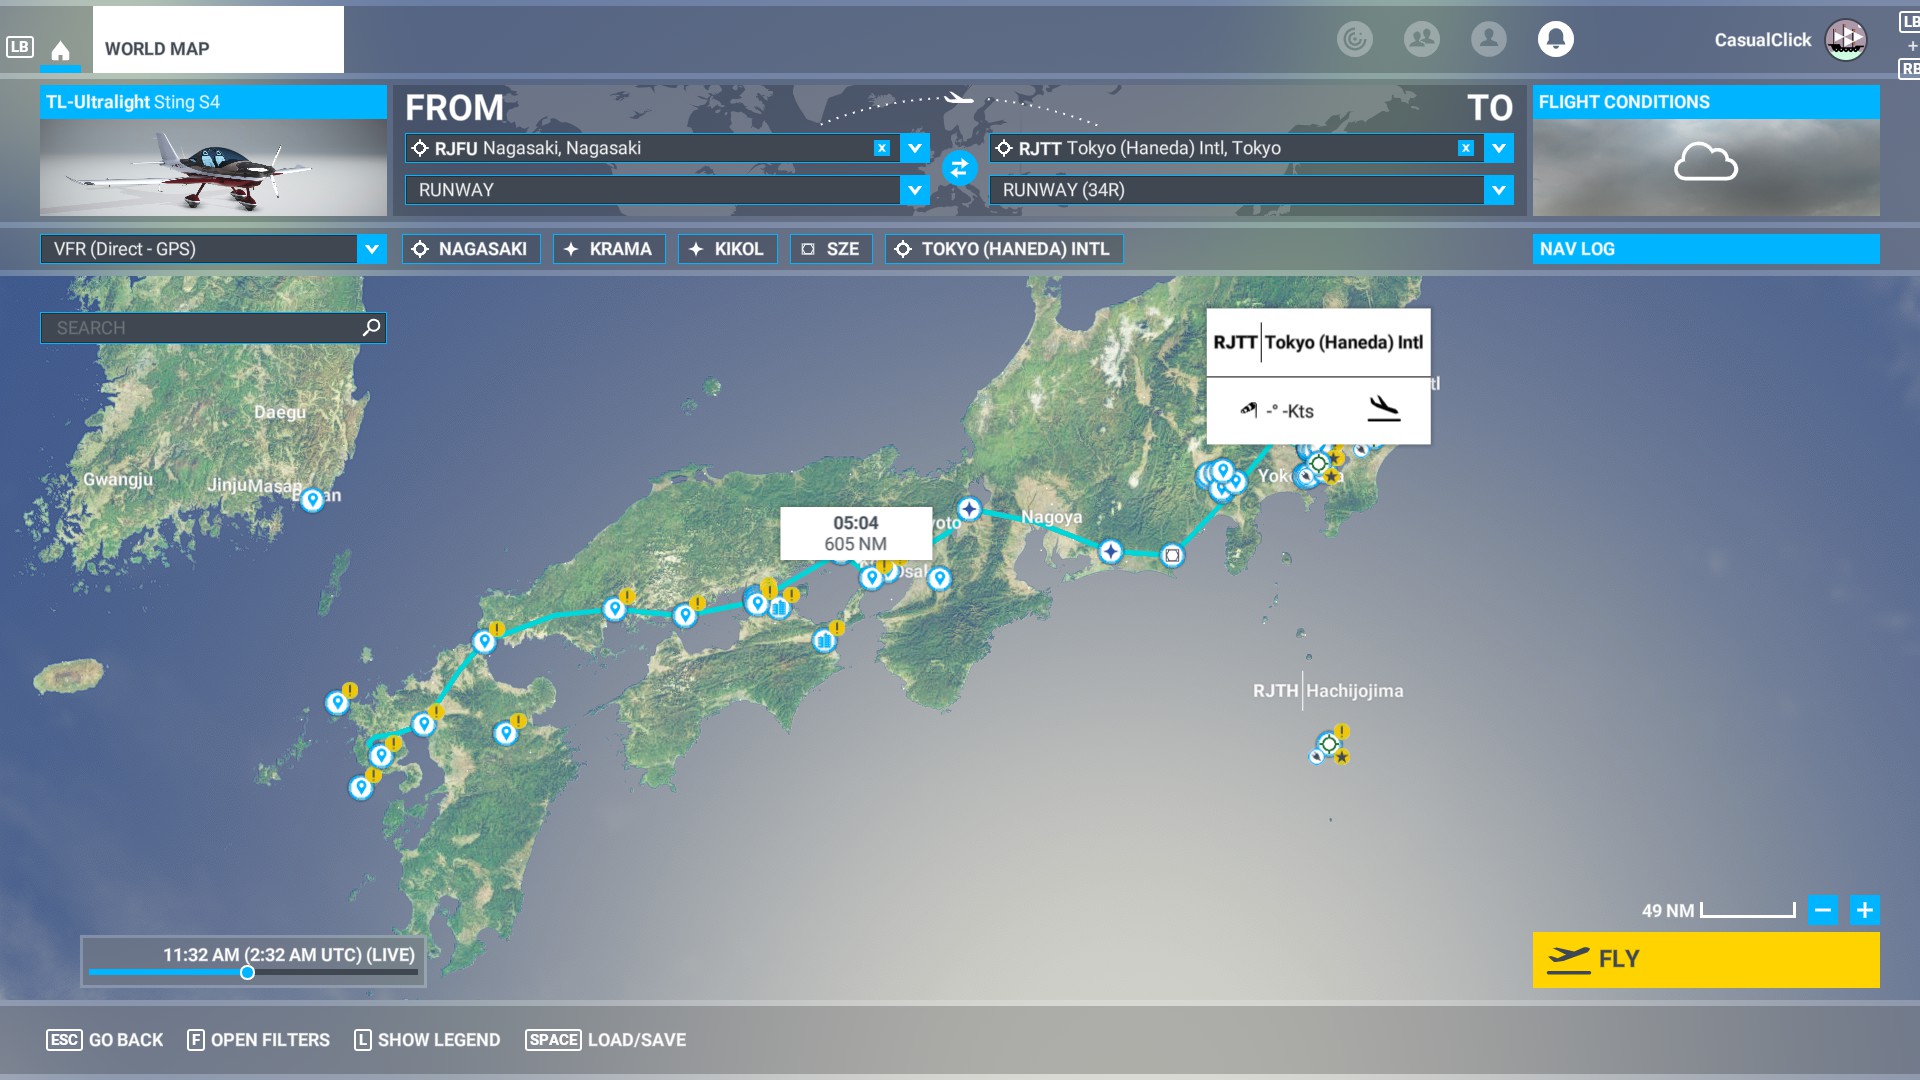1920x1080 pixels.
Task: Clear RJFU Nagasaki departure selection
Action: (x=881, y=148)
